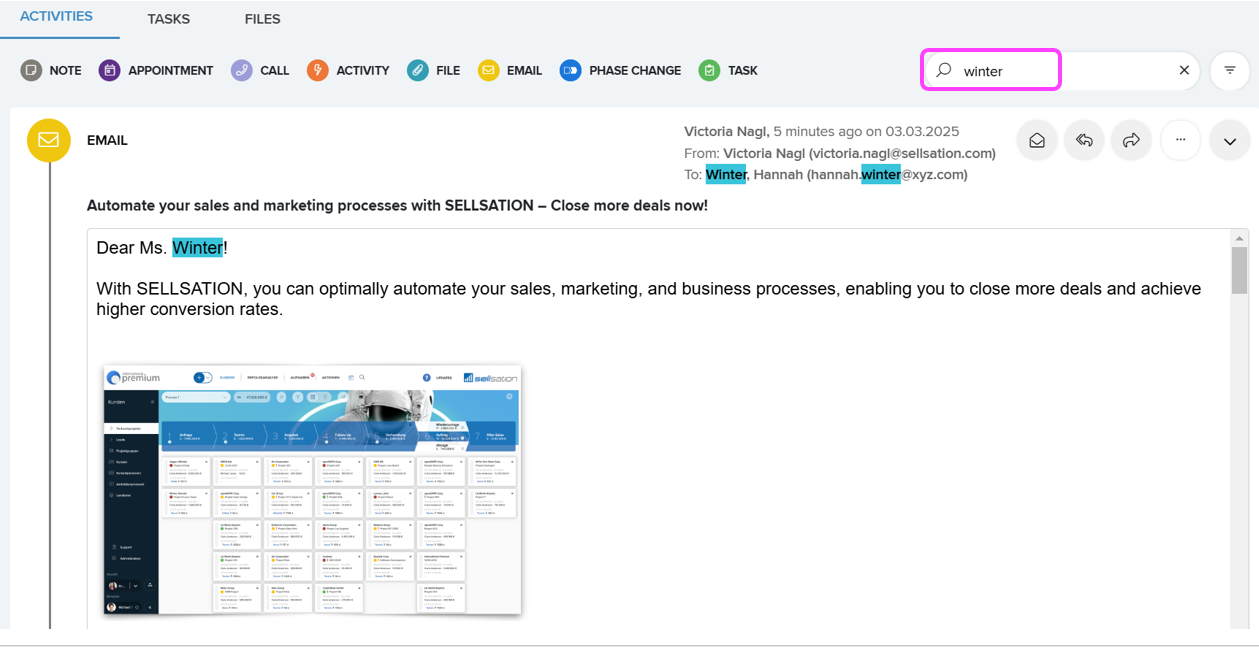Viewport: 1259px width, 647px height.
Task: Toggle the EMAIL filter in the filter bar
Action: point(510,70)
